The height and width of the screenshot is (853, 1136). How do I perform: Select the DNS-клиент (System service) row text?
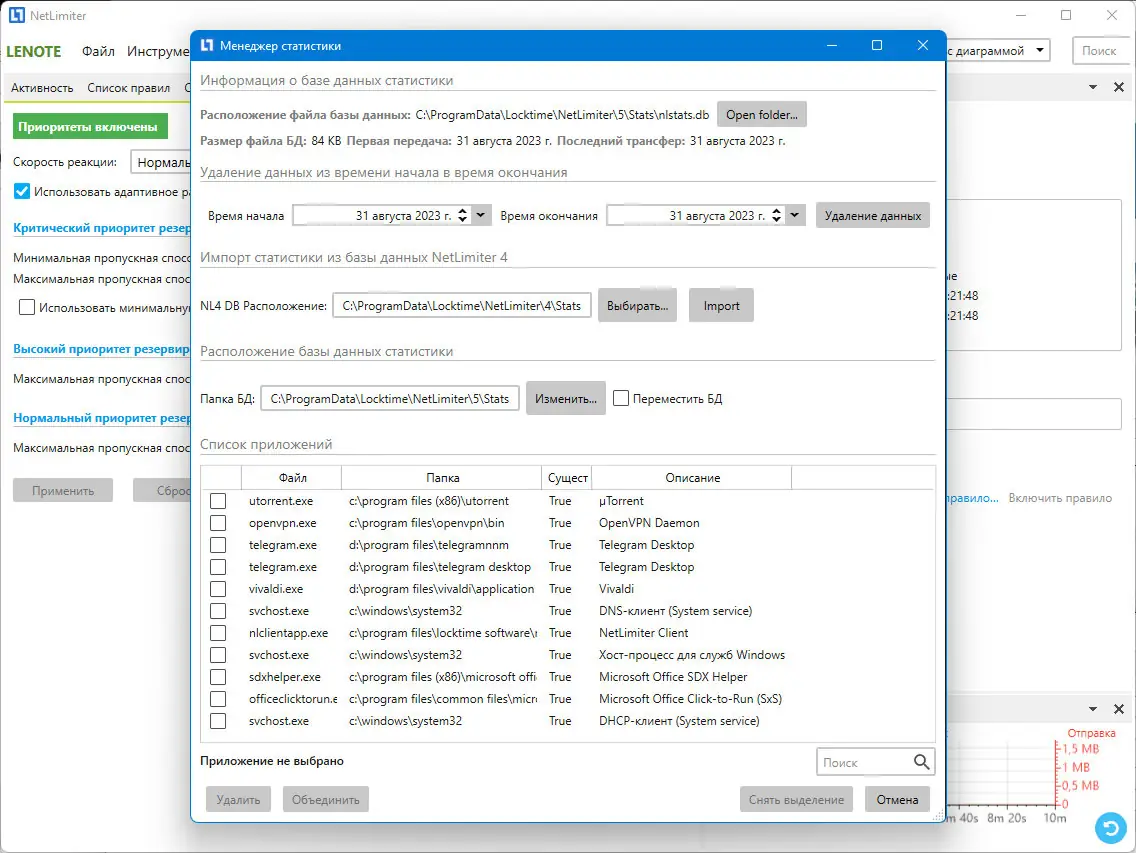[675, 611]
